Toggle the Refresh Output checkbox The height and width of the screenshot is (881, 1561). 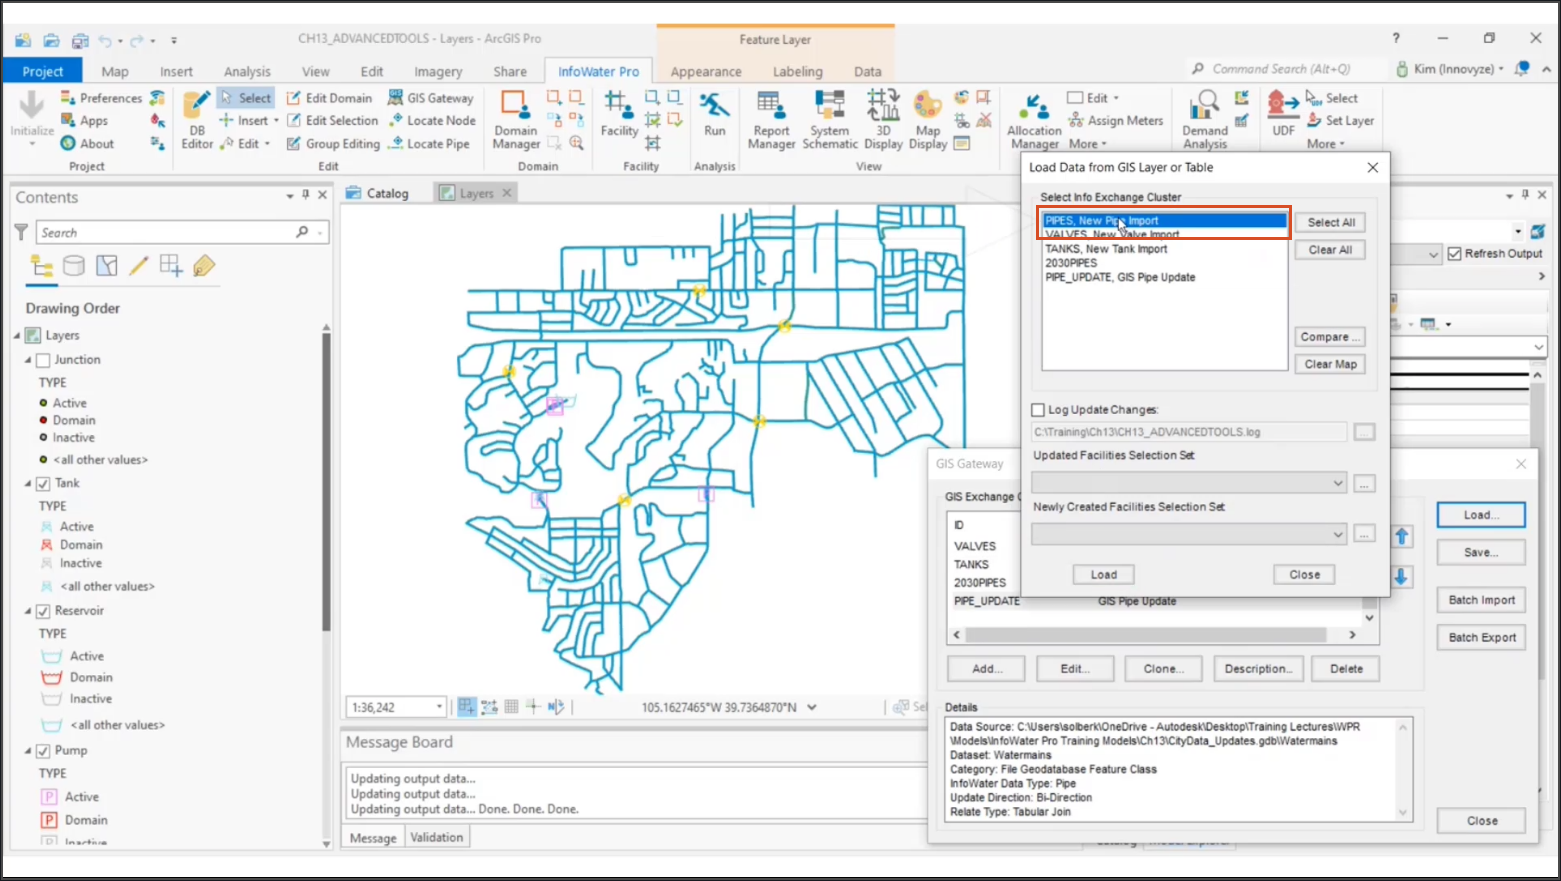click(x=1455, y=254)
